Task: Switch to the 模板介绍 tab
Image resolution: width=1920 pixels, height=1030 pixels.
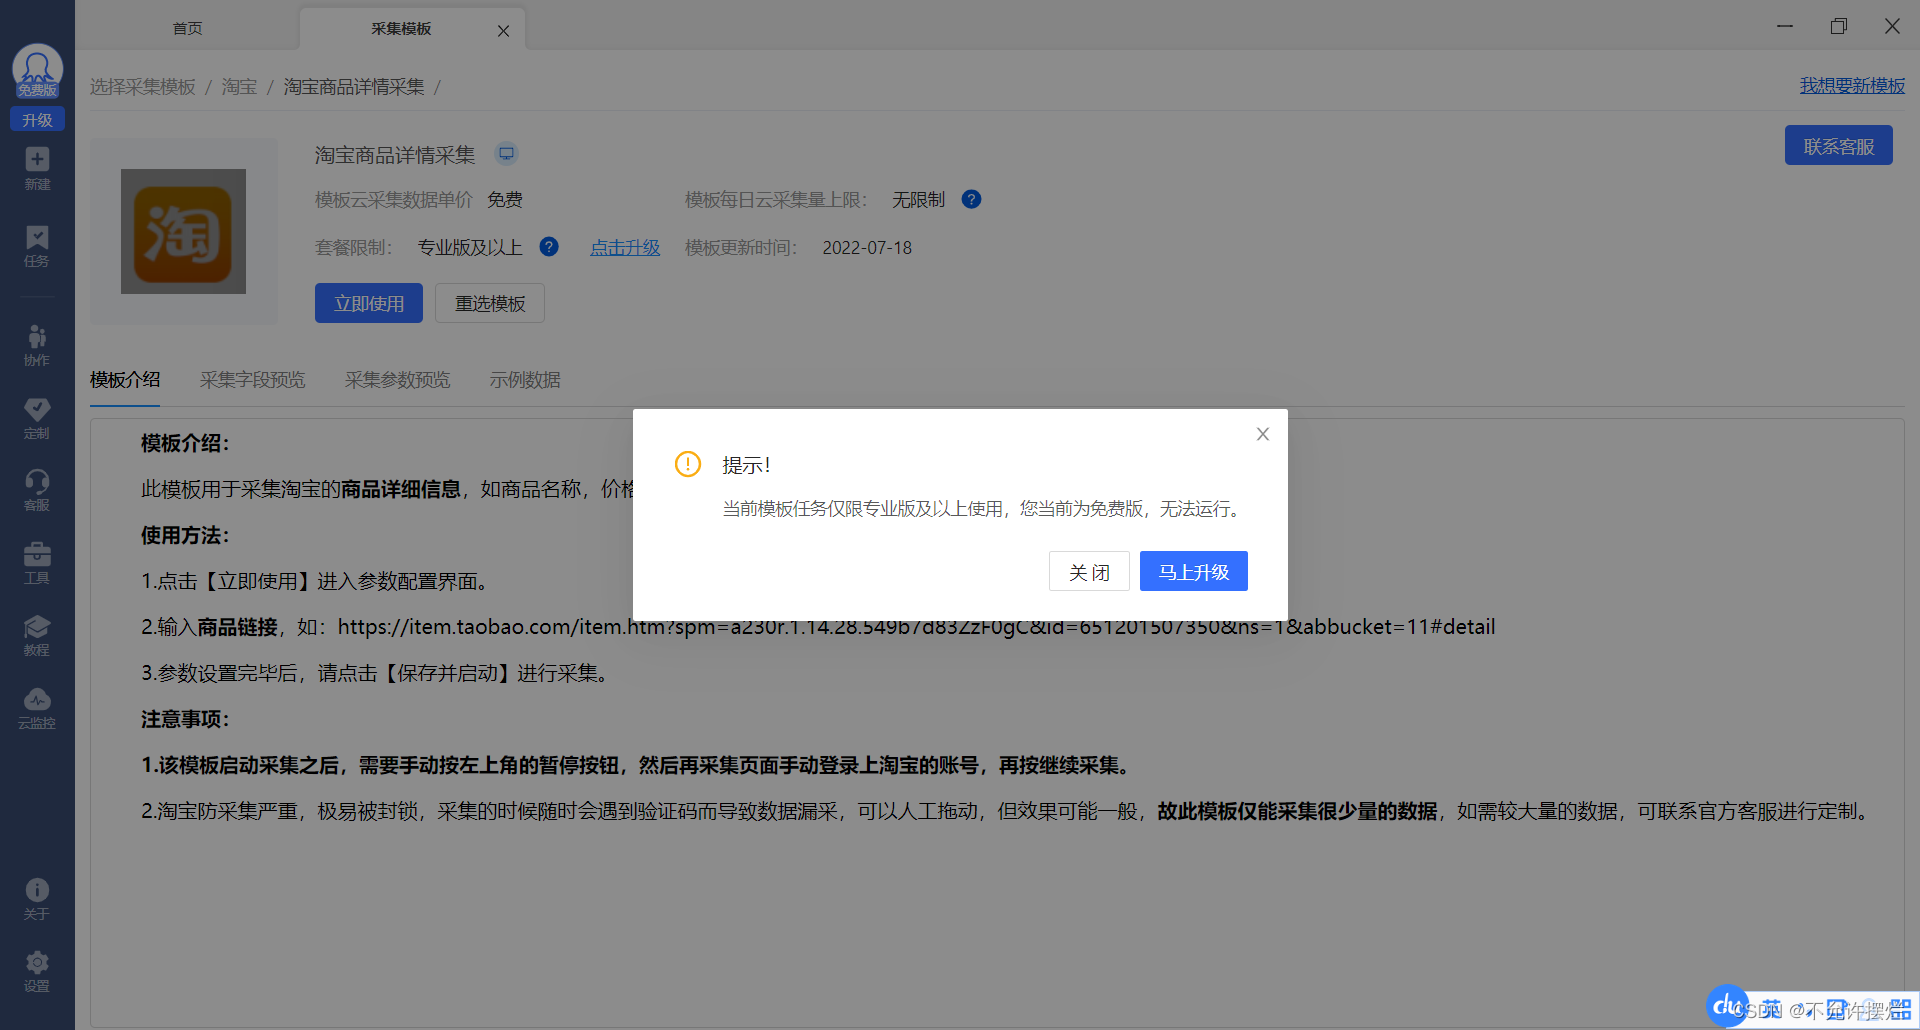Action: [125, 380]
